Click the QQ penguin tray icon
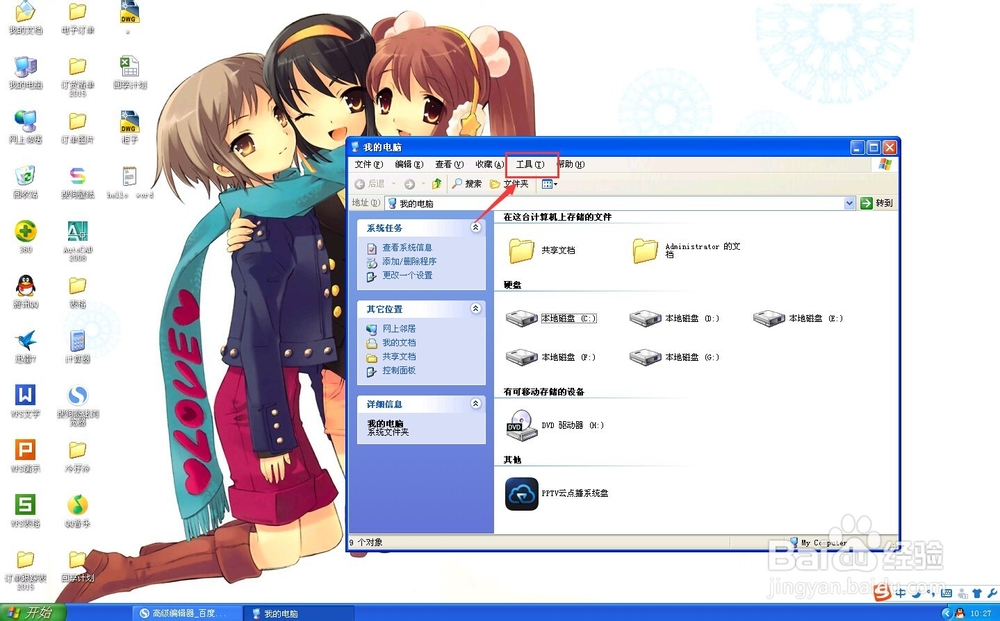 pos(959,613)
